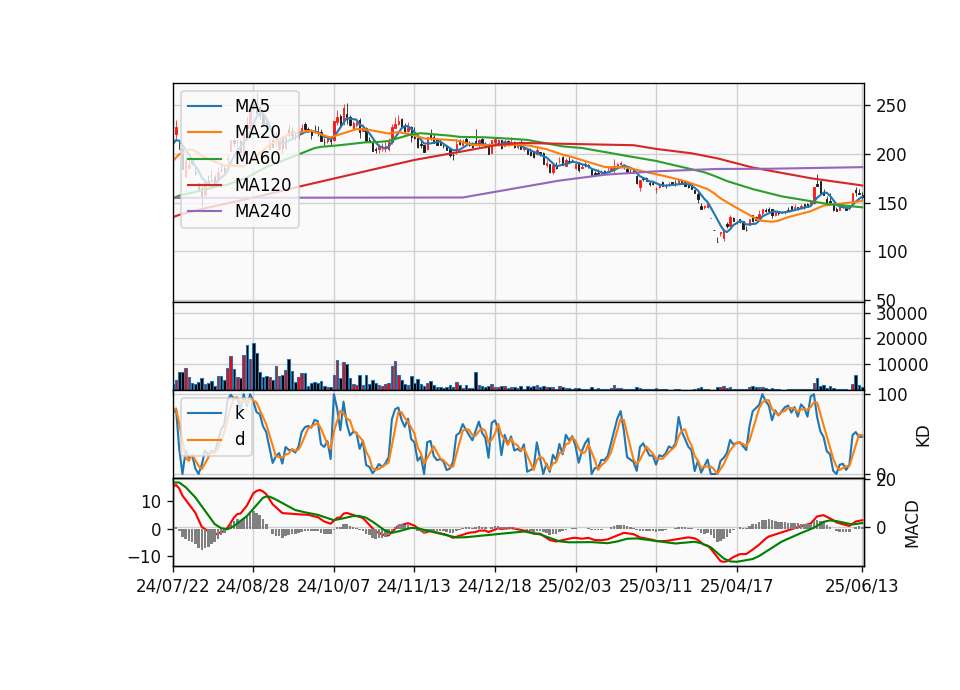Click the 25/03/11 date label
The height and width of the screenshot is (690, 960).
click(x=656, y=586)
